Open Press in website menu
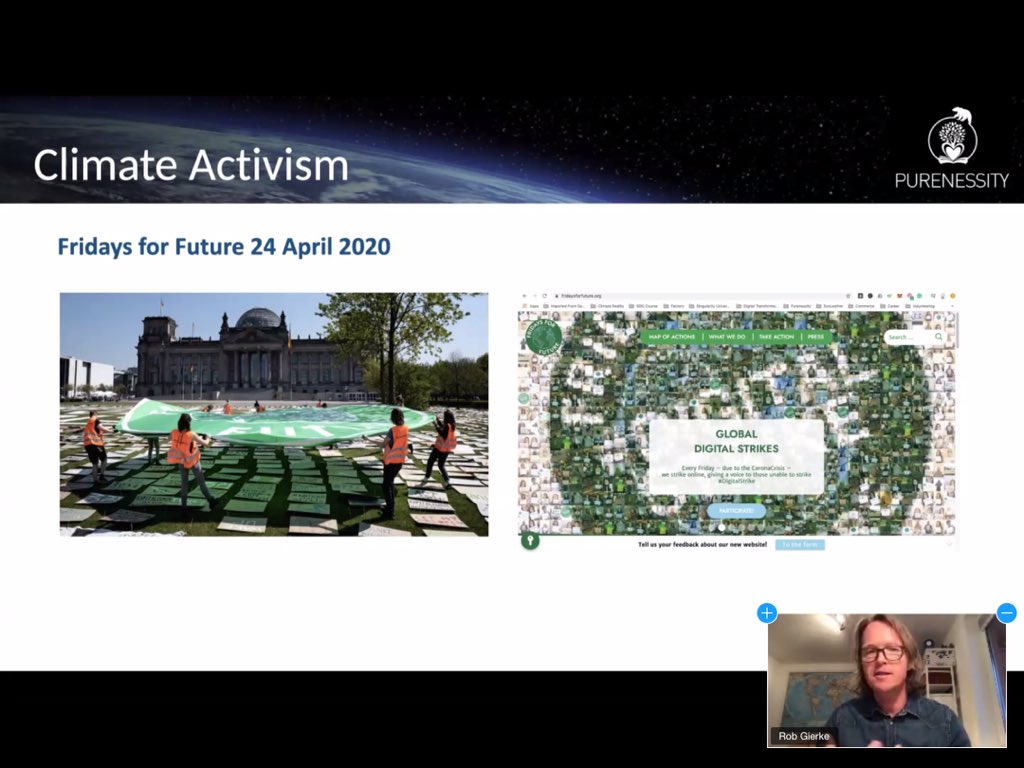This screenshot has width=1024, height=768. [x=816, y=336]
